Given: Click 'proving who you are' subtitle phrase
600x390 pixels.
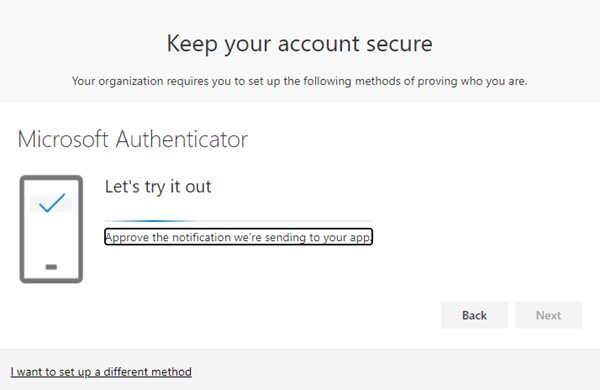Looking at the screenshot, I should [x=472, y=81].
